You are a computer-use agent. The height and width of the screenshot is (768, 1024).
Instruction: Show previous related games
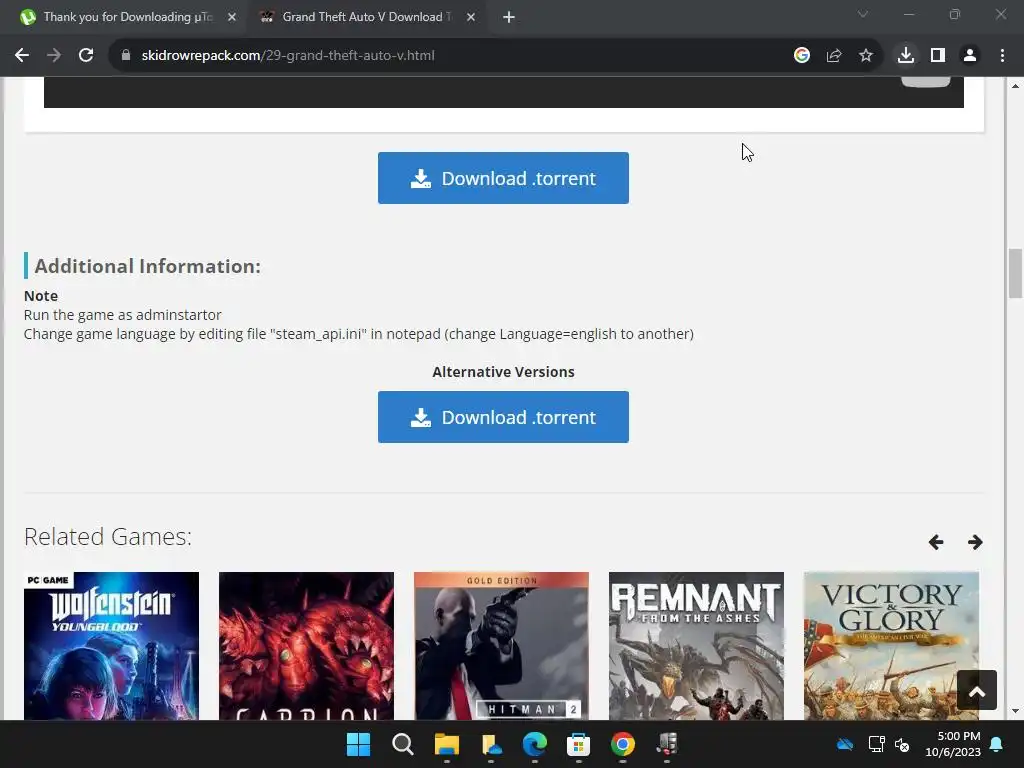tap(936, 542)
